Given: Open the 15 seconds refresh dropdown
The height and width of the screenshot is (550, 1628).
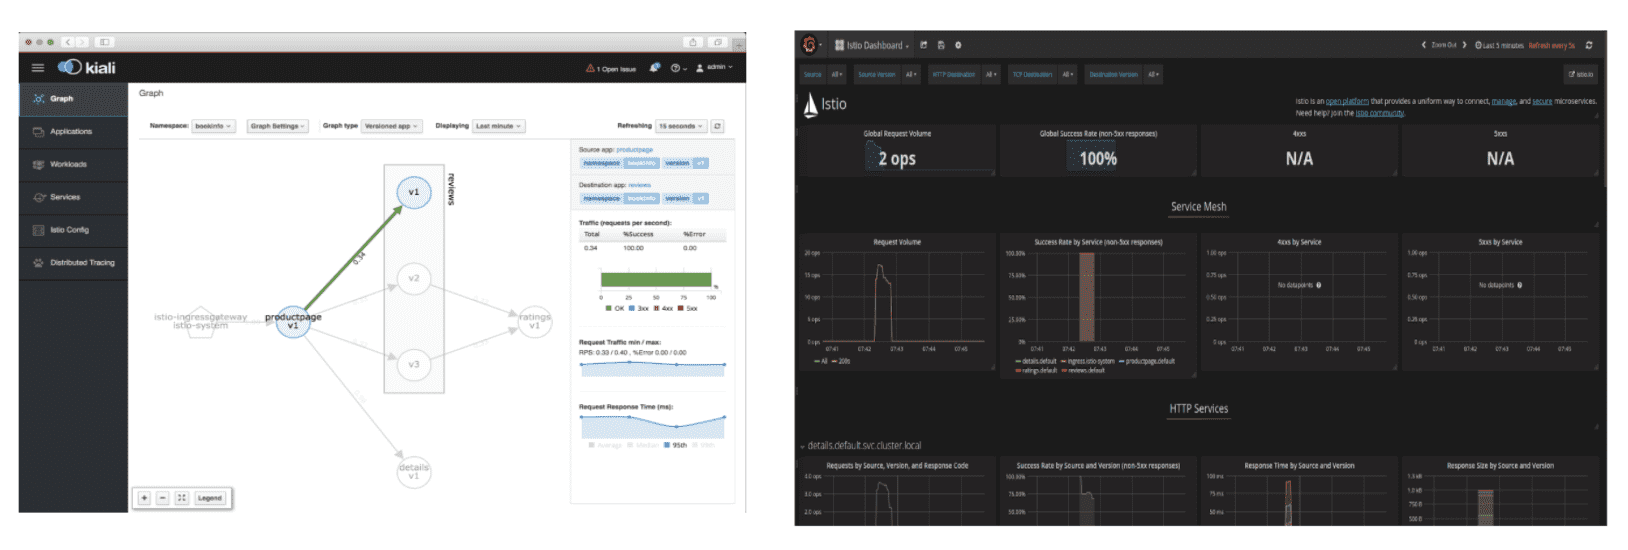Looking at the screenshot, I should pyautogui.click(x=680, y=126).
